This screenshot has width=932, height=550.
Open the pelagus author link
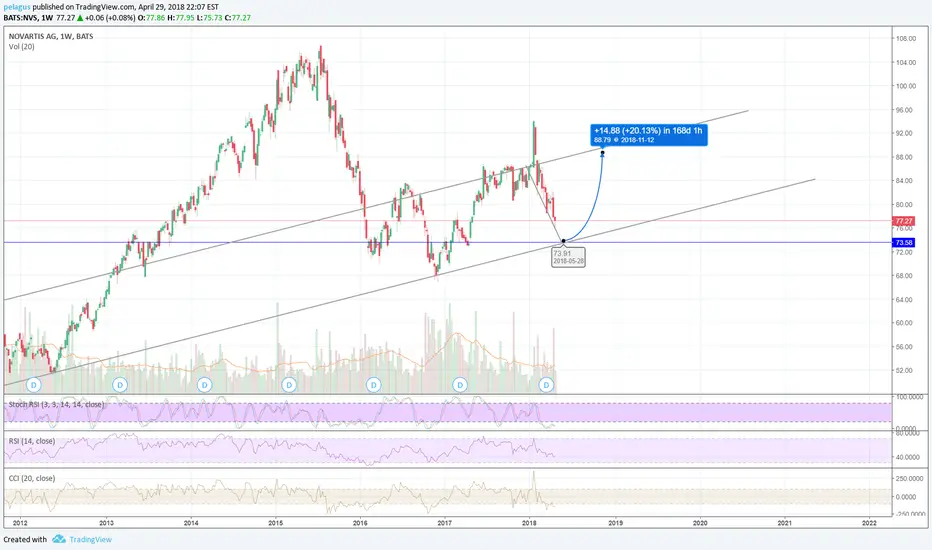coord(17,7)
